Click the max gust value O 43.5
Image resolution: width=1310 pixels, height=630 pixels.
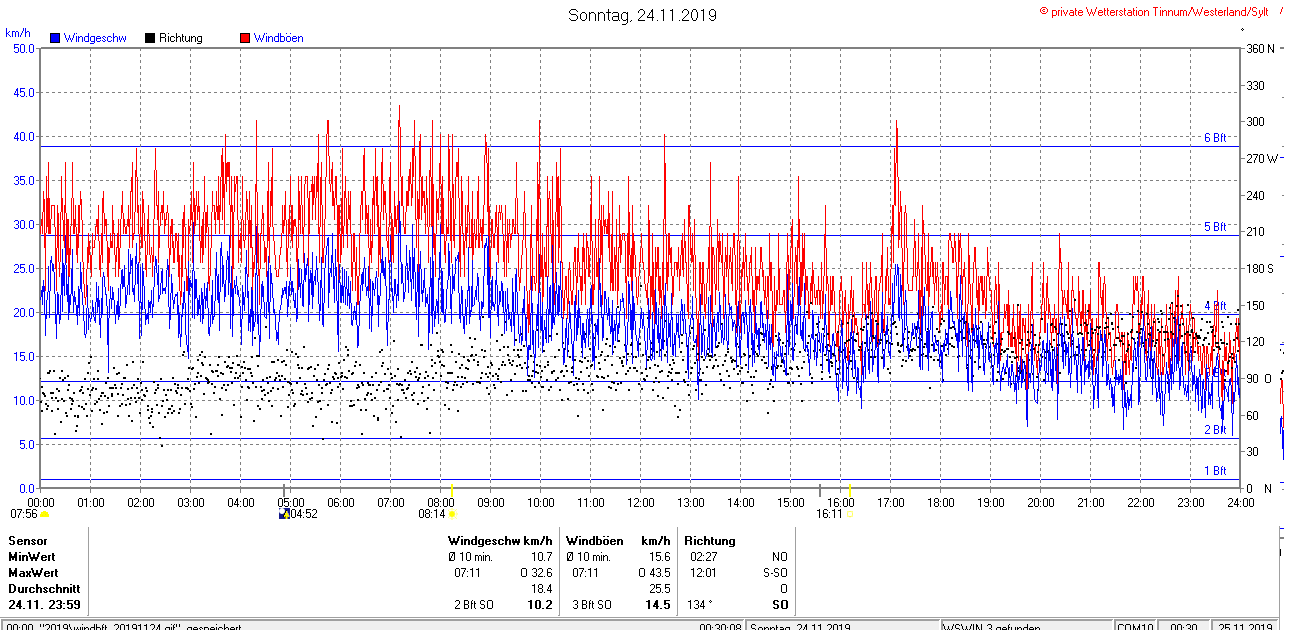654,573
